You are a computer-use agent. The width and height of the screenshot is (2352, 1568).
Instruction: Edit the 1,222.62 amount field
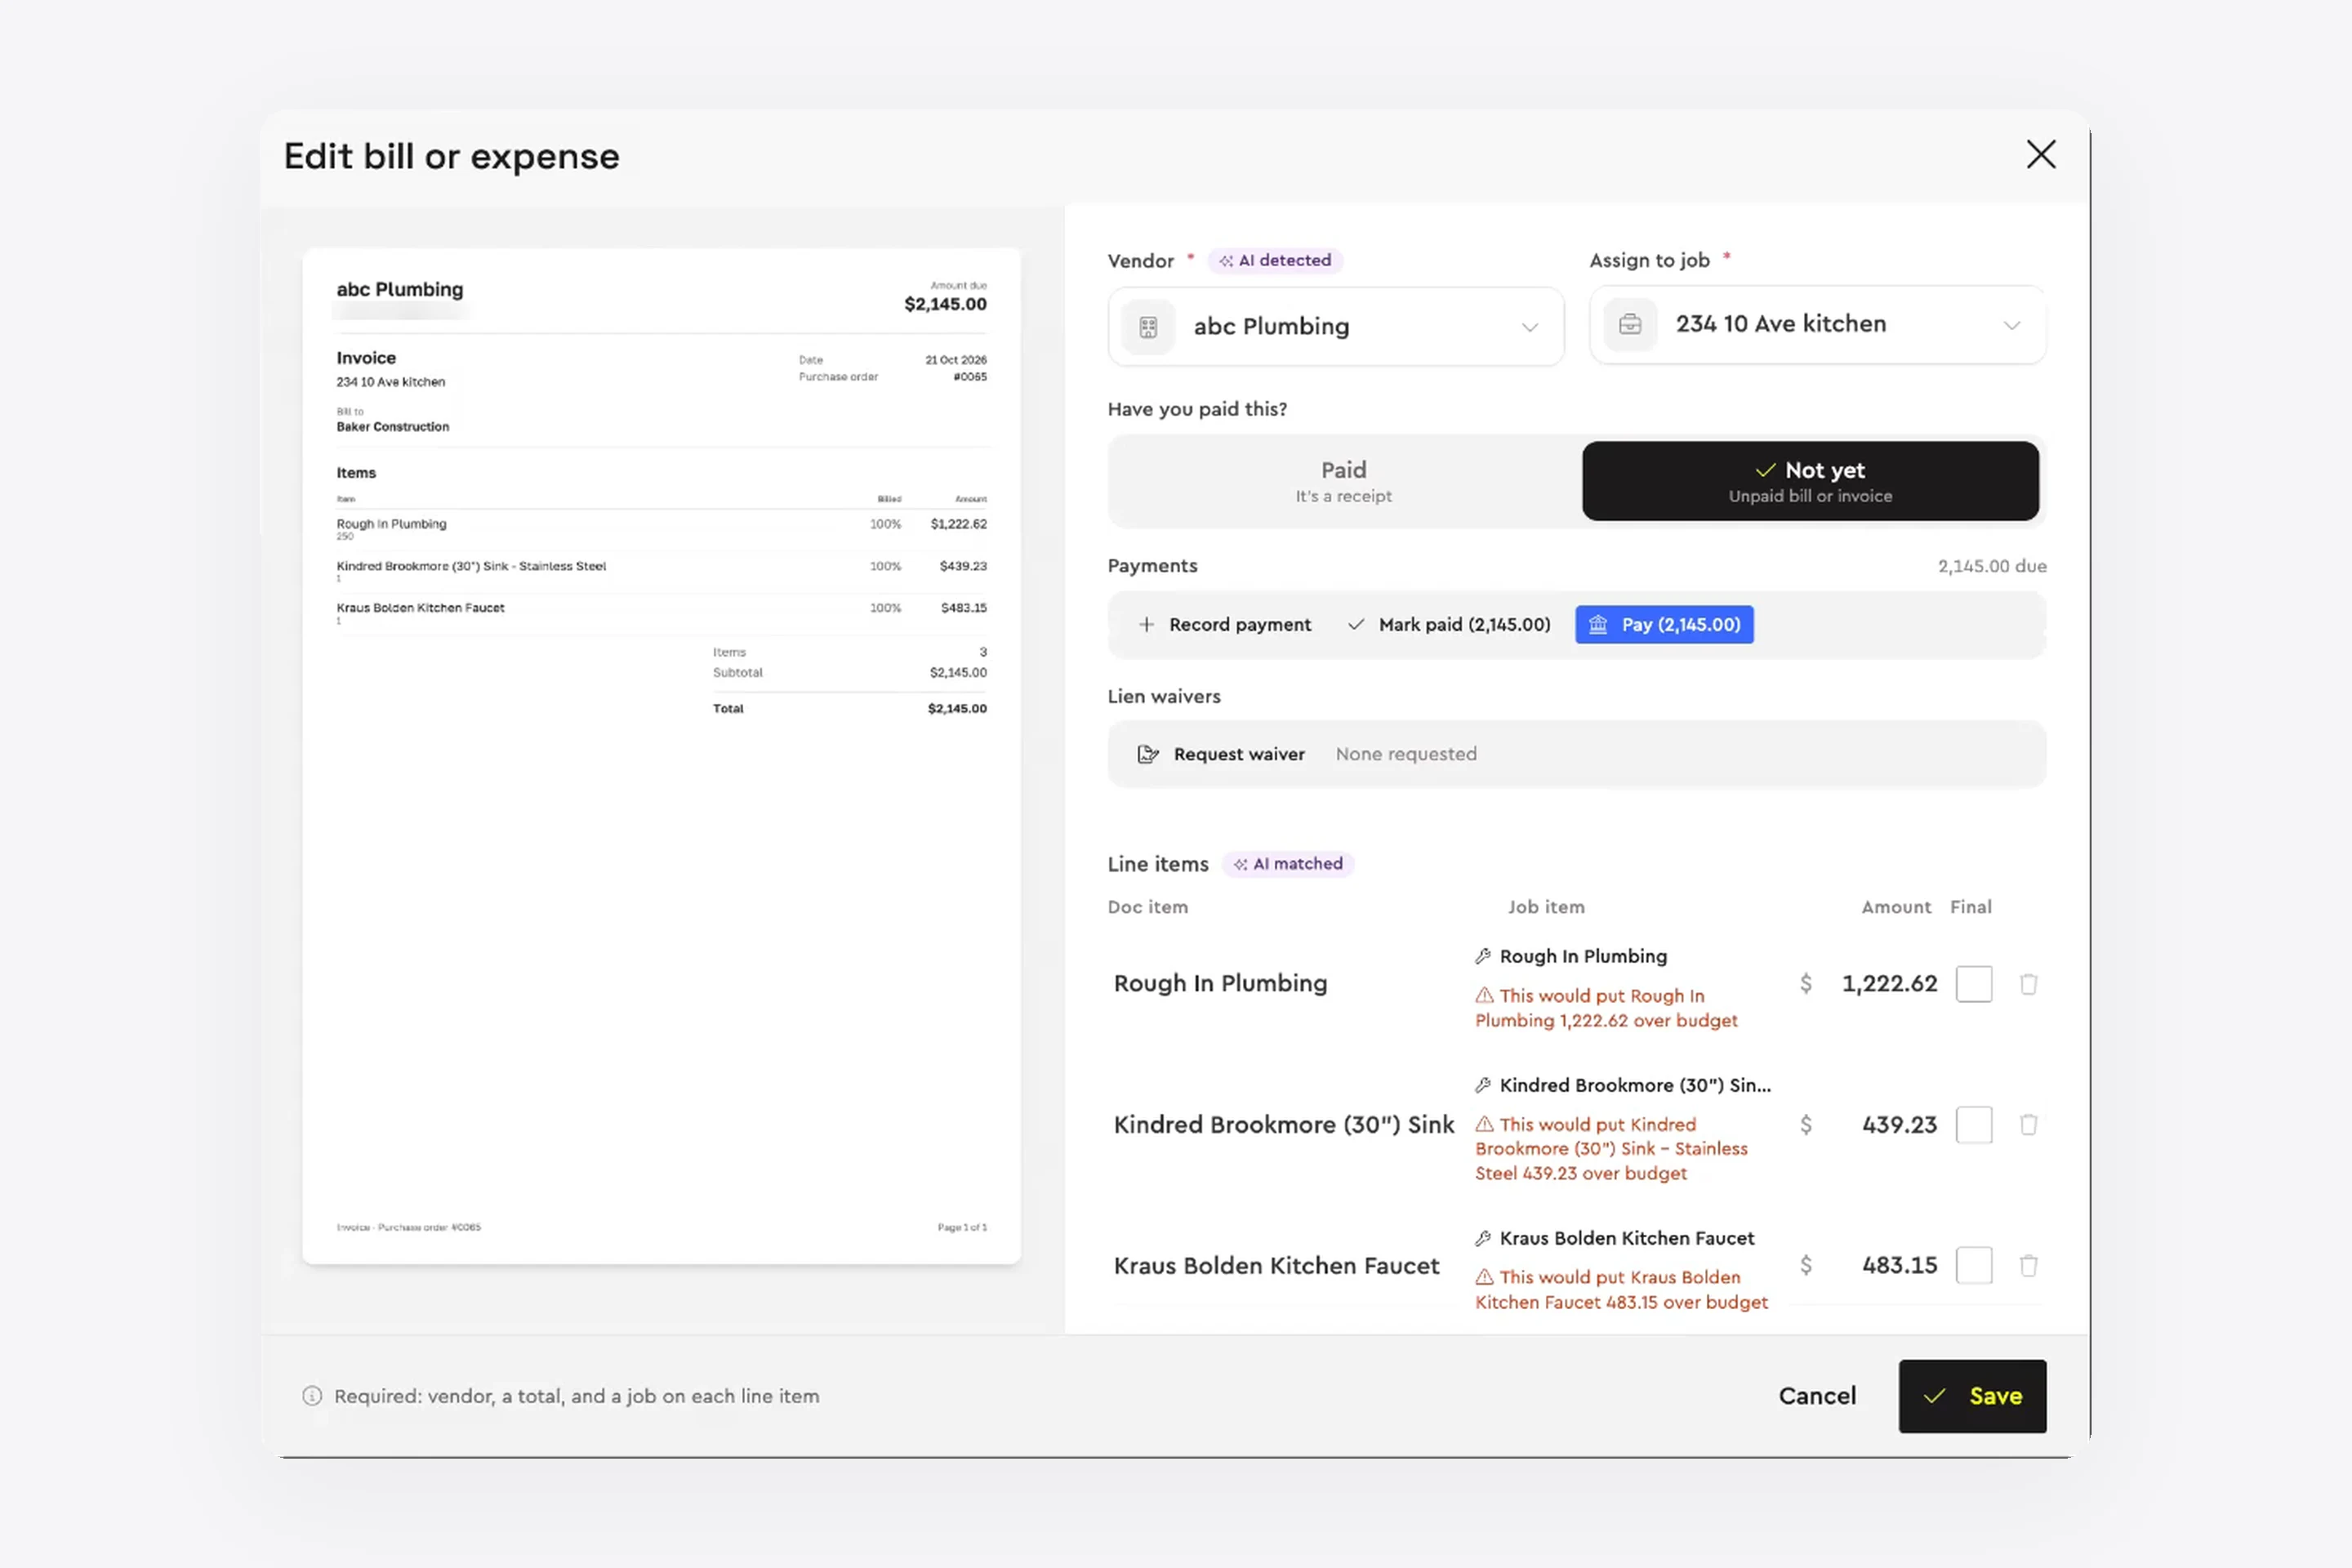[x=1889, y=984]
